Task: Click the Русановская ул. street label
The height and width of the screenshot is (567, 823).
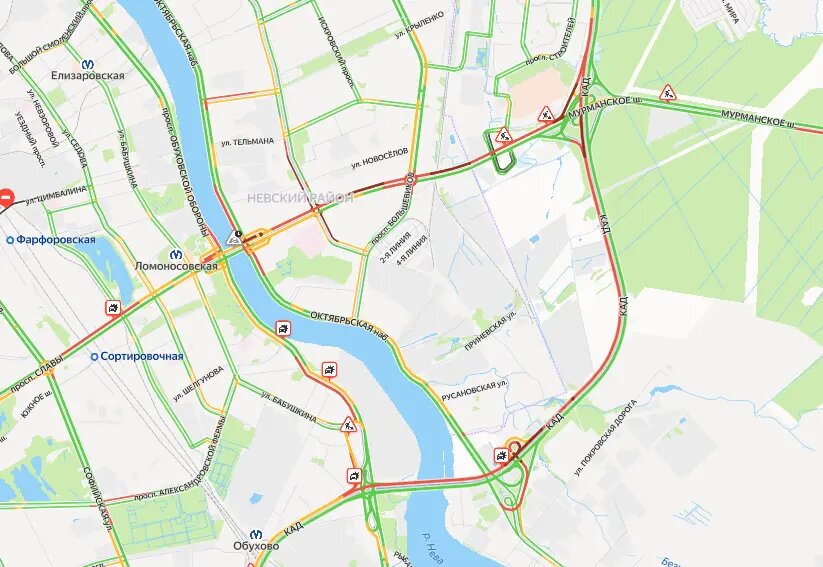Action: pyautogui.click(x=475, y=391)
